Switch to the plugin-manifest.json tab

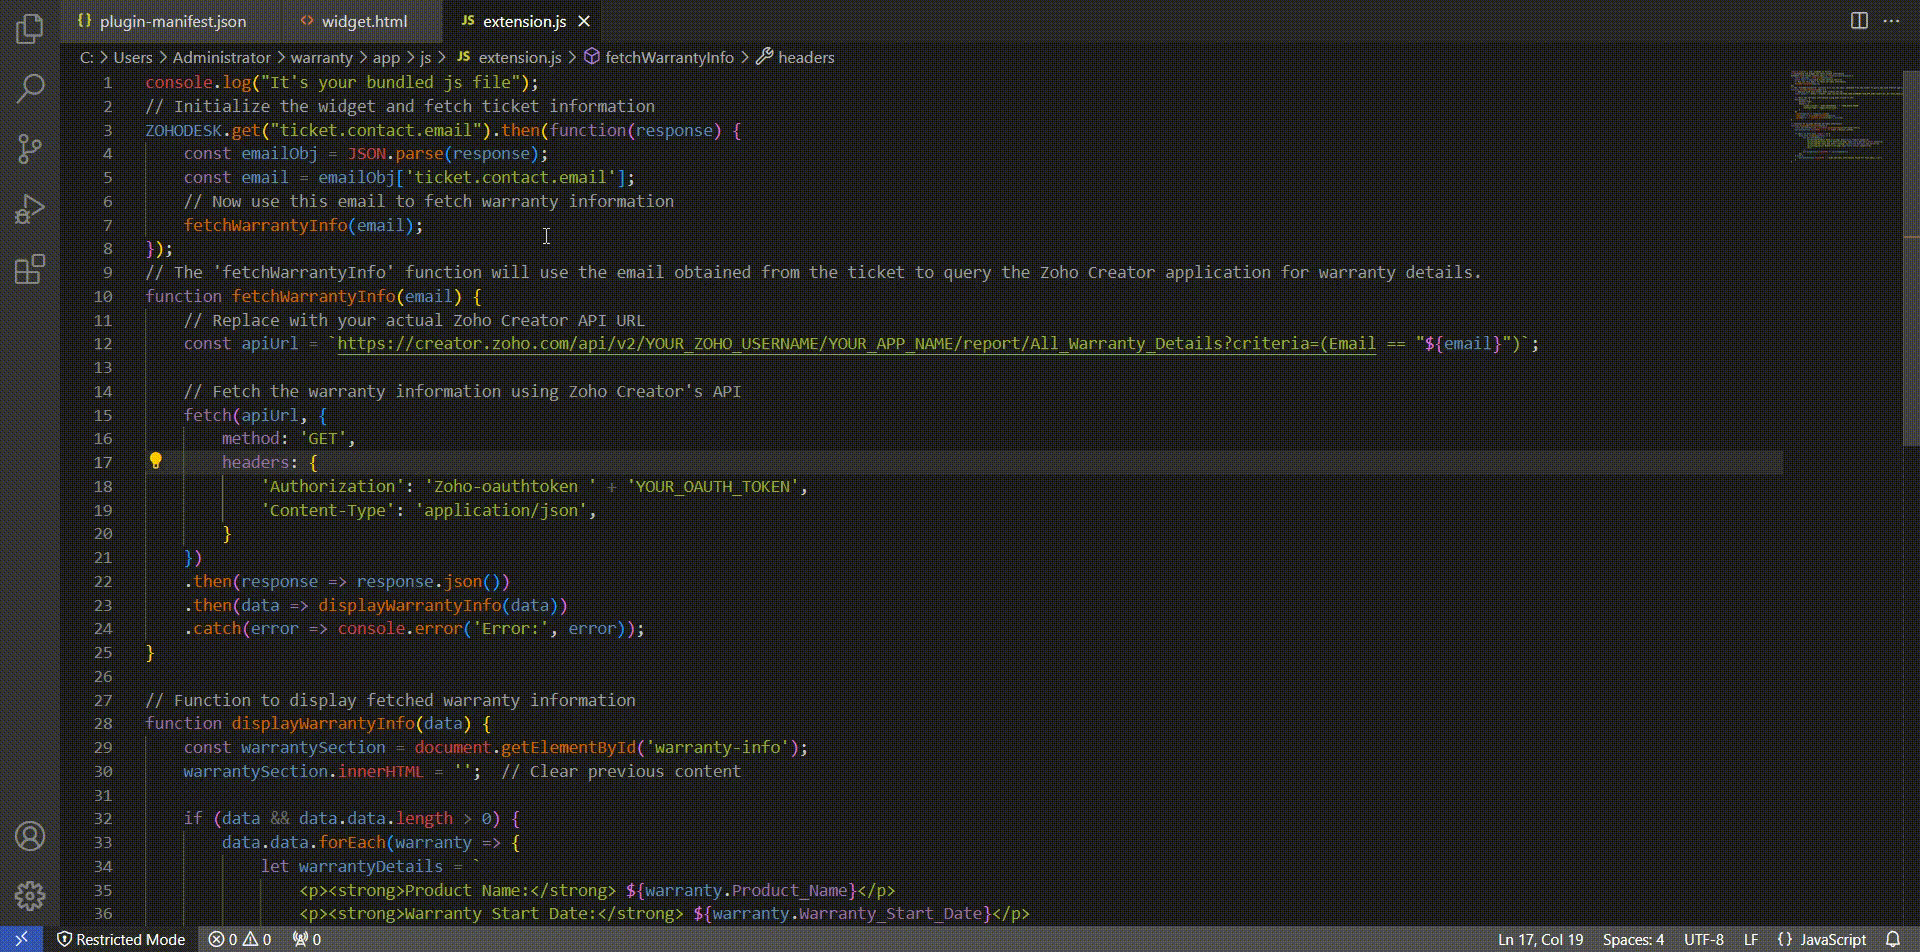172,21
